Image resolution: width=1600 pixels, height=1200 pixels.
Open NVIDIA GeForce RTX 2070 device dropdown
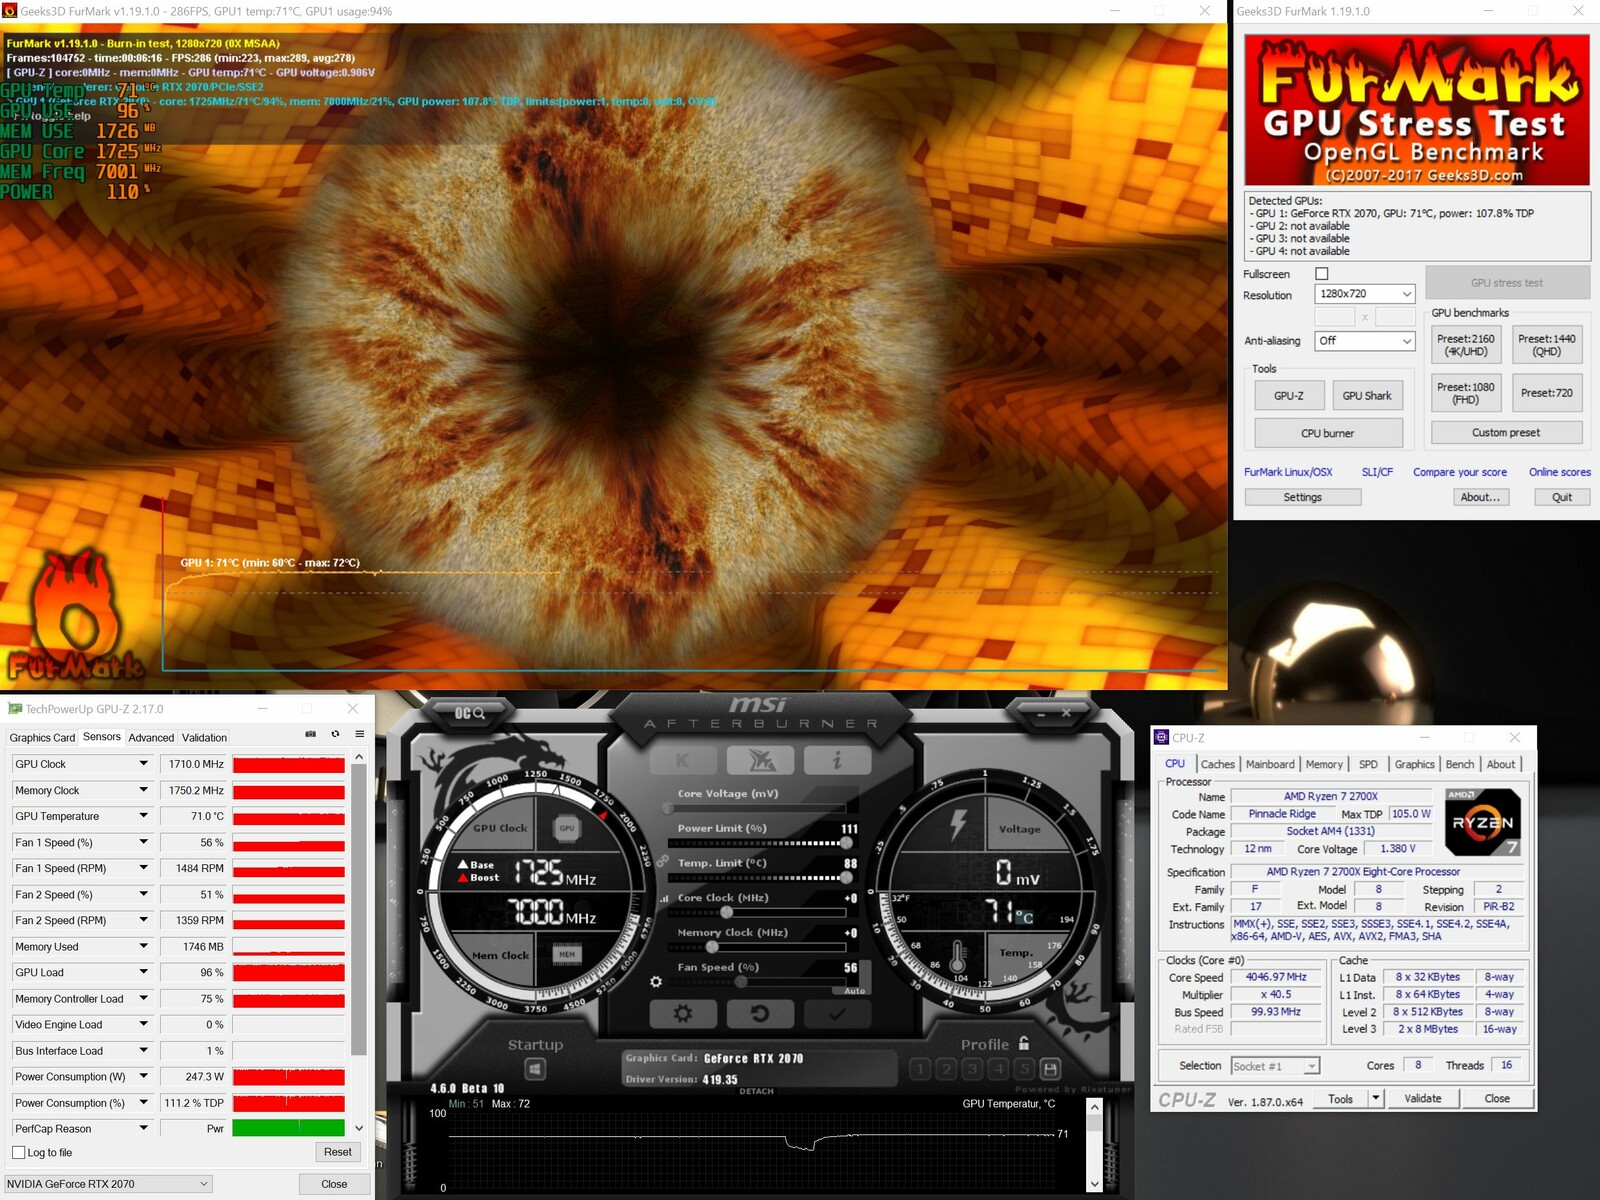[x=108, y=1184]
